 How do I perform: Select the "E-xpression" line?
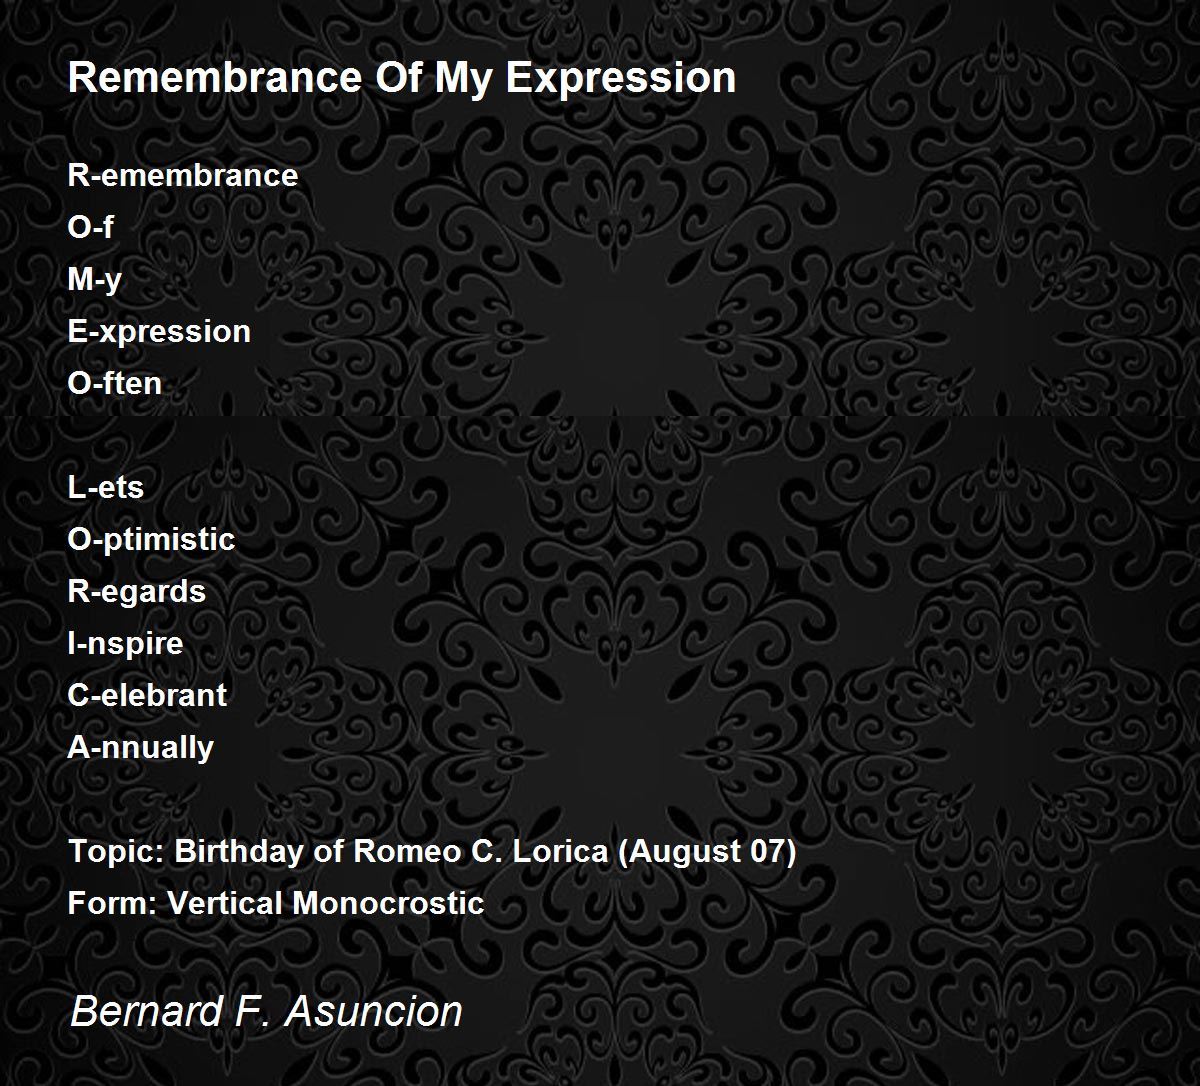[159, 332]
